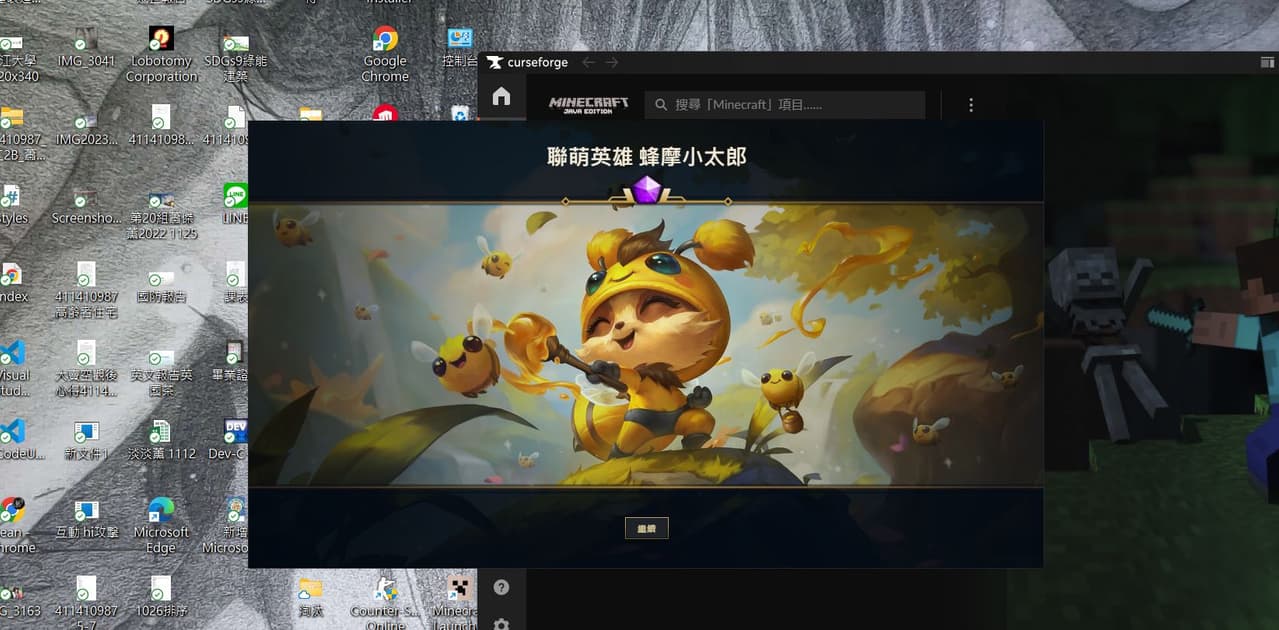Select the 大豐空襲後心得4114... document
This screenshot has width=1279, height=630.
(86, 368)
